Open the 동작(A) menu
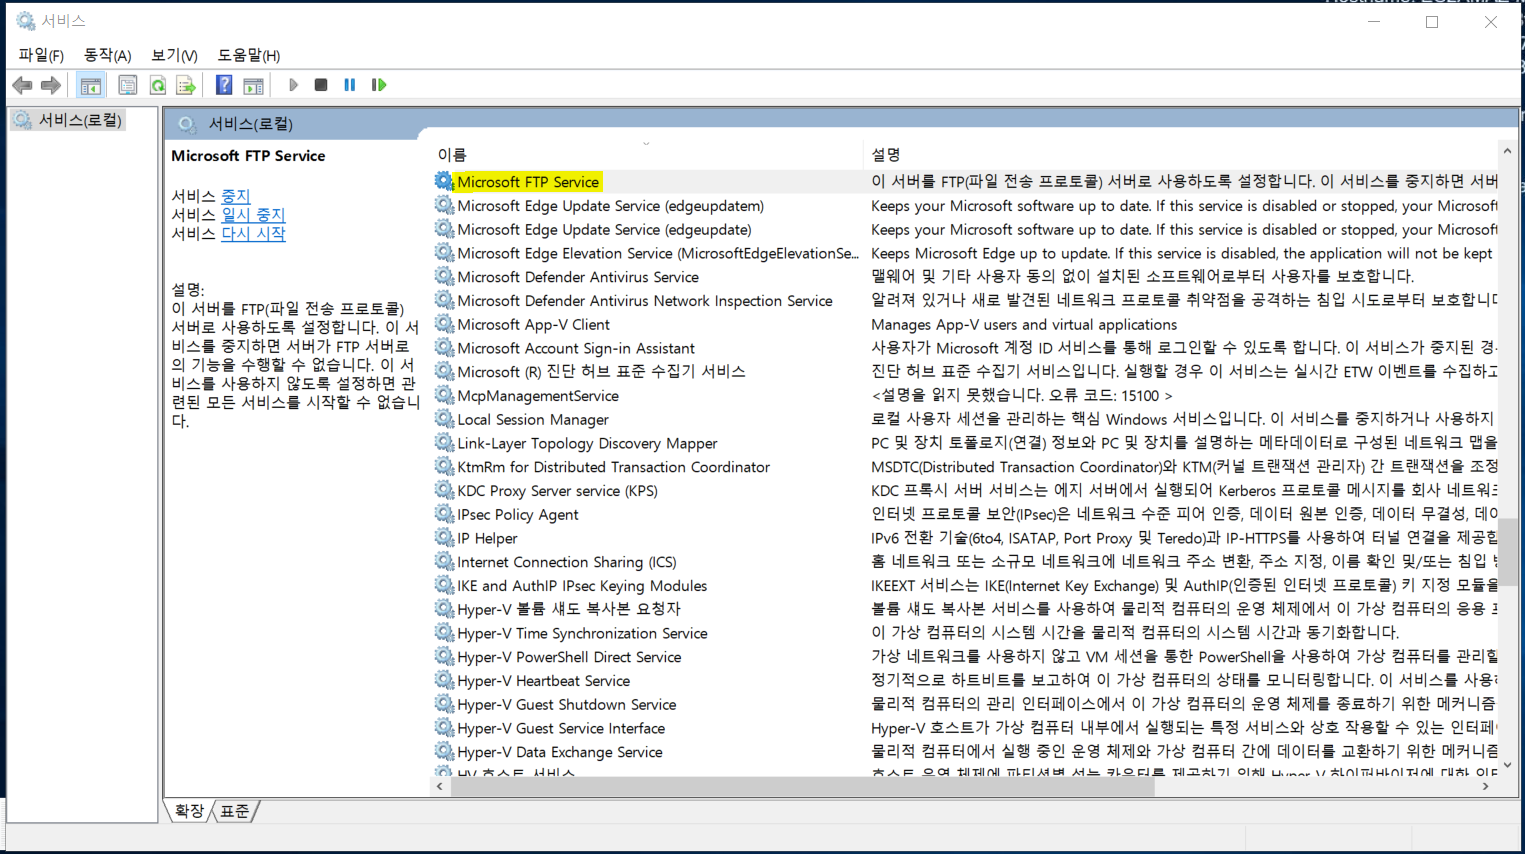The width and height of the screenshot is (1525, 854). (107, 55)
